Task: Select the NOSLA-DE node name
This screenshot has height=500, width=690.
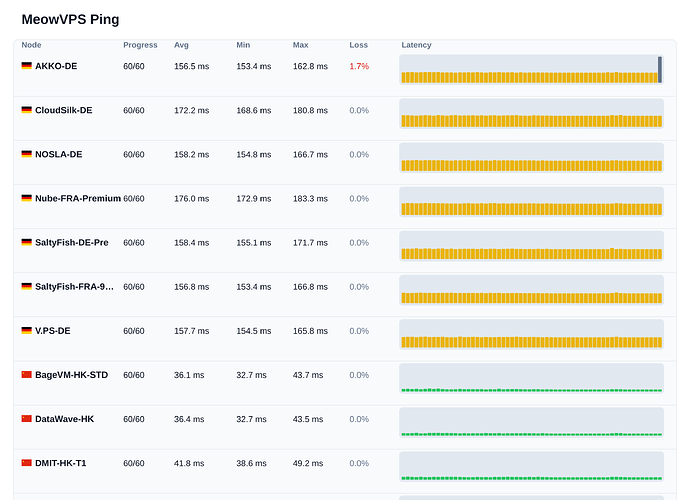Action: tap(59, 154)
